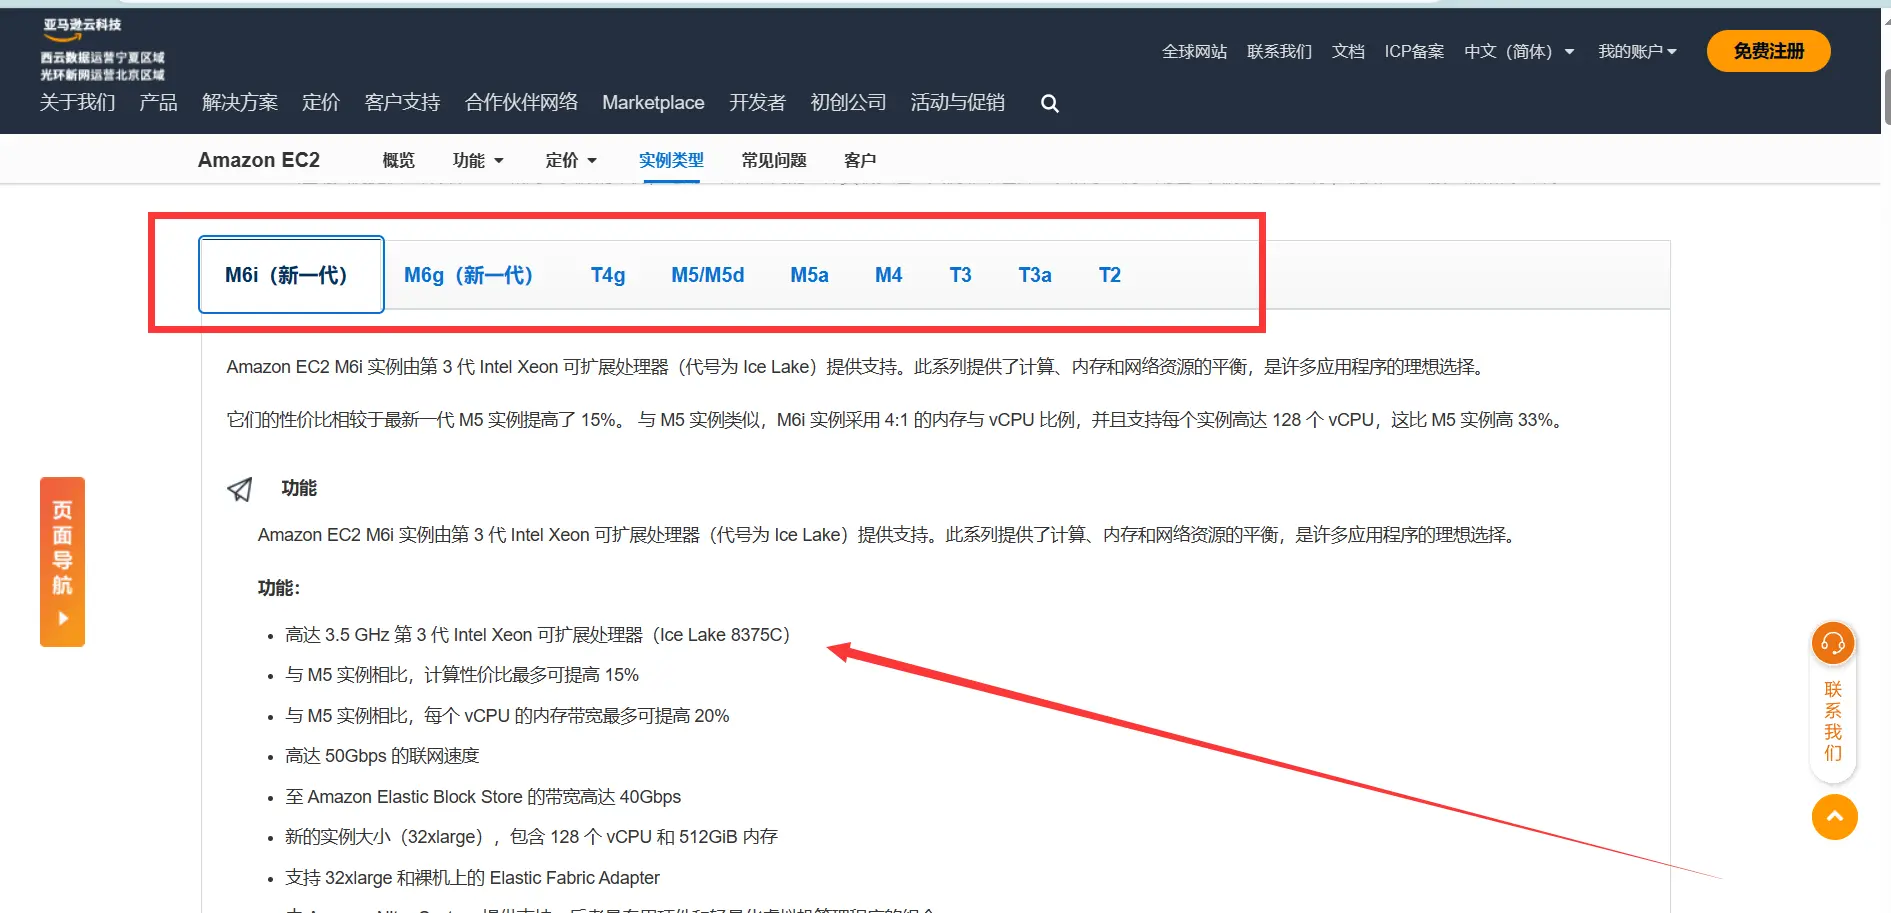Click the line about Elastic Fabric Adapter
The height and width of the screenshot is (913, 1891).
(472, 878)
